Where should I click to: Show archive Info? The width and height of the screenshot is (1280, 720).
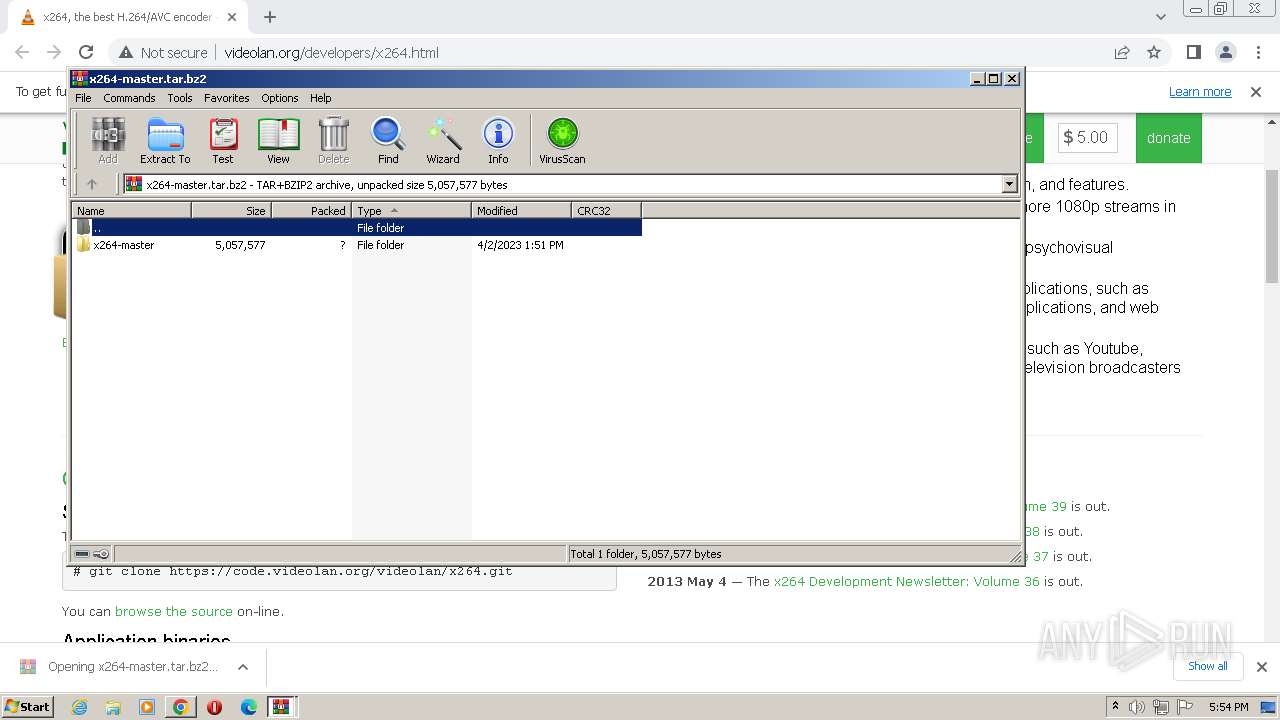click(x=498, y=140)
